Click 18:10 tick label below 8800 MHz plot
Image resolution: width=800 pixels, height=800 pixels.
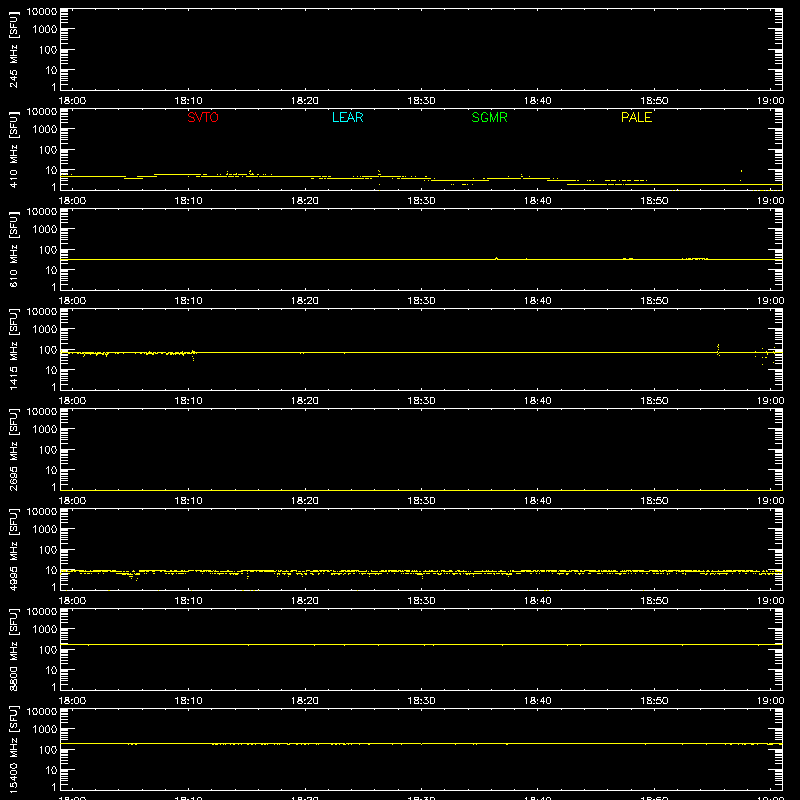click(188, 701)
